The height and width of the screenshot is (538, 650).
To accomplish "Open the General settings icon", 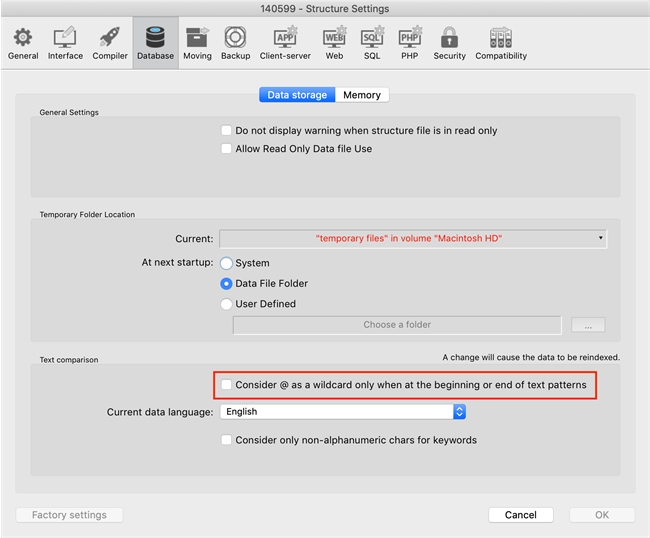I will pyautogui.click(x=23, y=42).
